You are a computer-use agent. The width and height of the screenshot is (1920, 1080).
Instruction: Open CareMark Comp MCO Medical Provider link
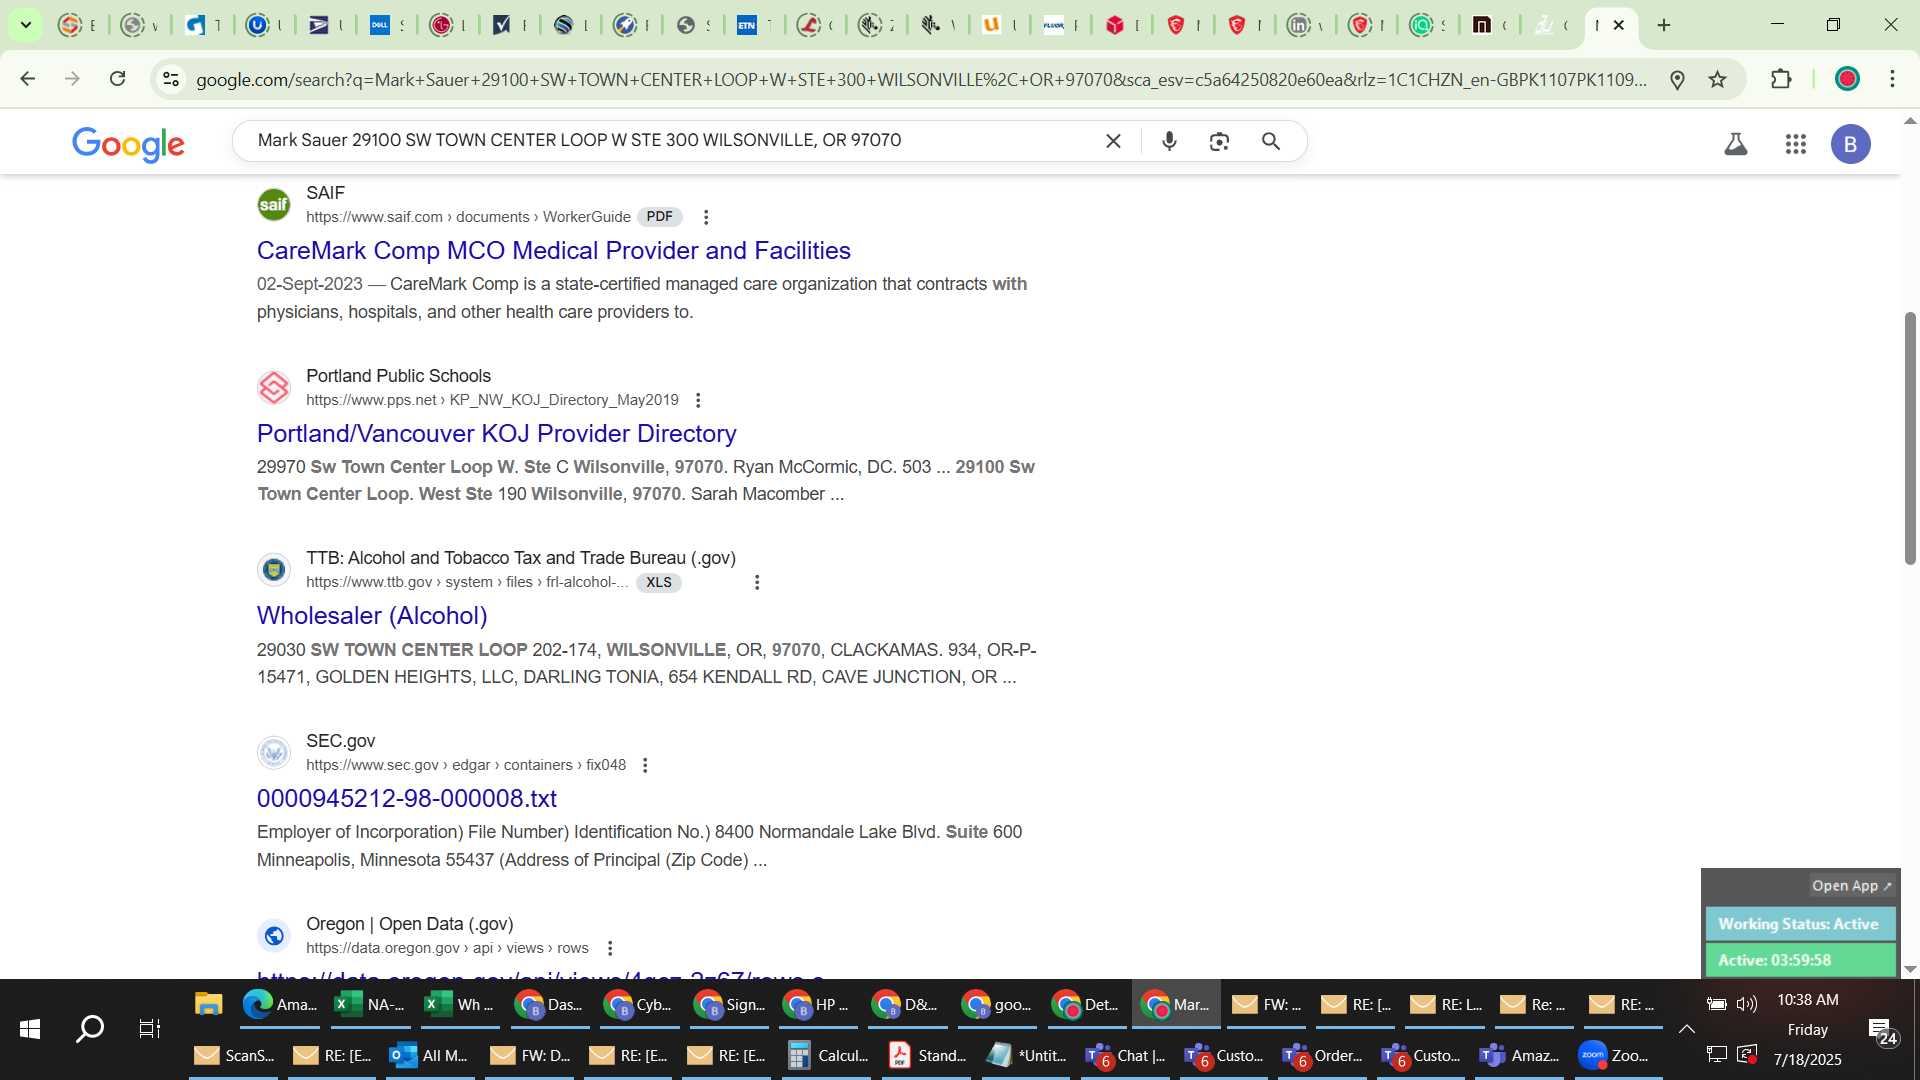point(553,250)
